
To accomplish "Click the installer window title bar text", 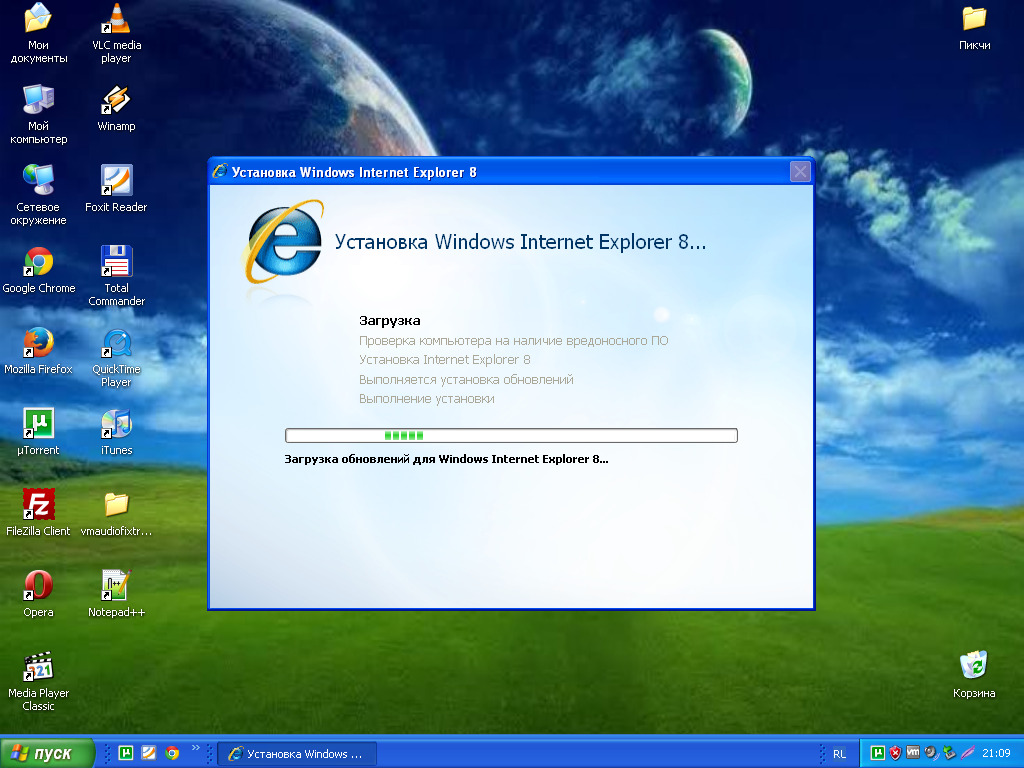I will pos(354,172).
